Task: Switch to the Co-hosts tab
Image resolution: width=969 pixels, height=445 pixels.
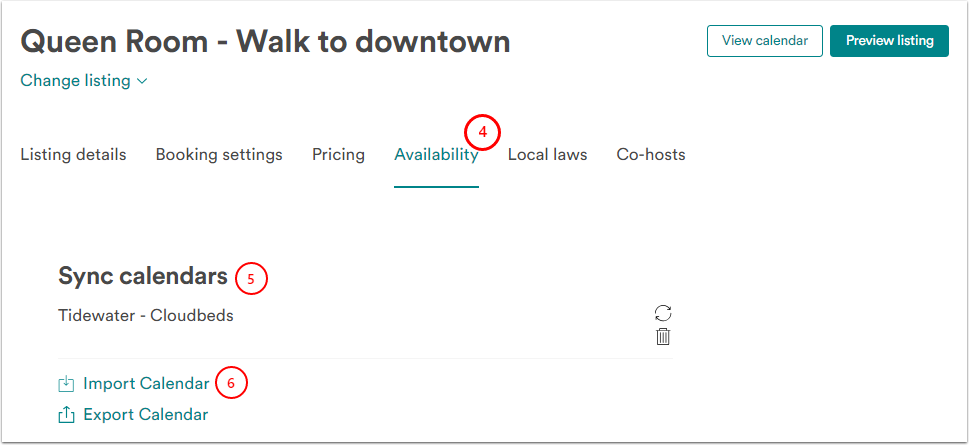Action: (x=651, y=155)
